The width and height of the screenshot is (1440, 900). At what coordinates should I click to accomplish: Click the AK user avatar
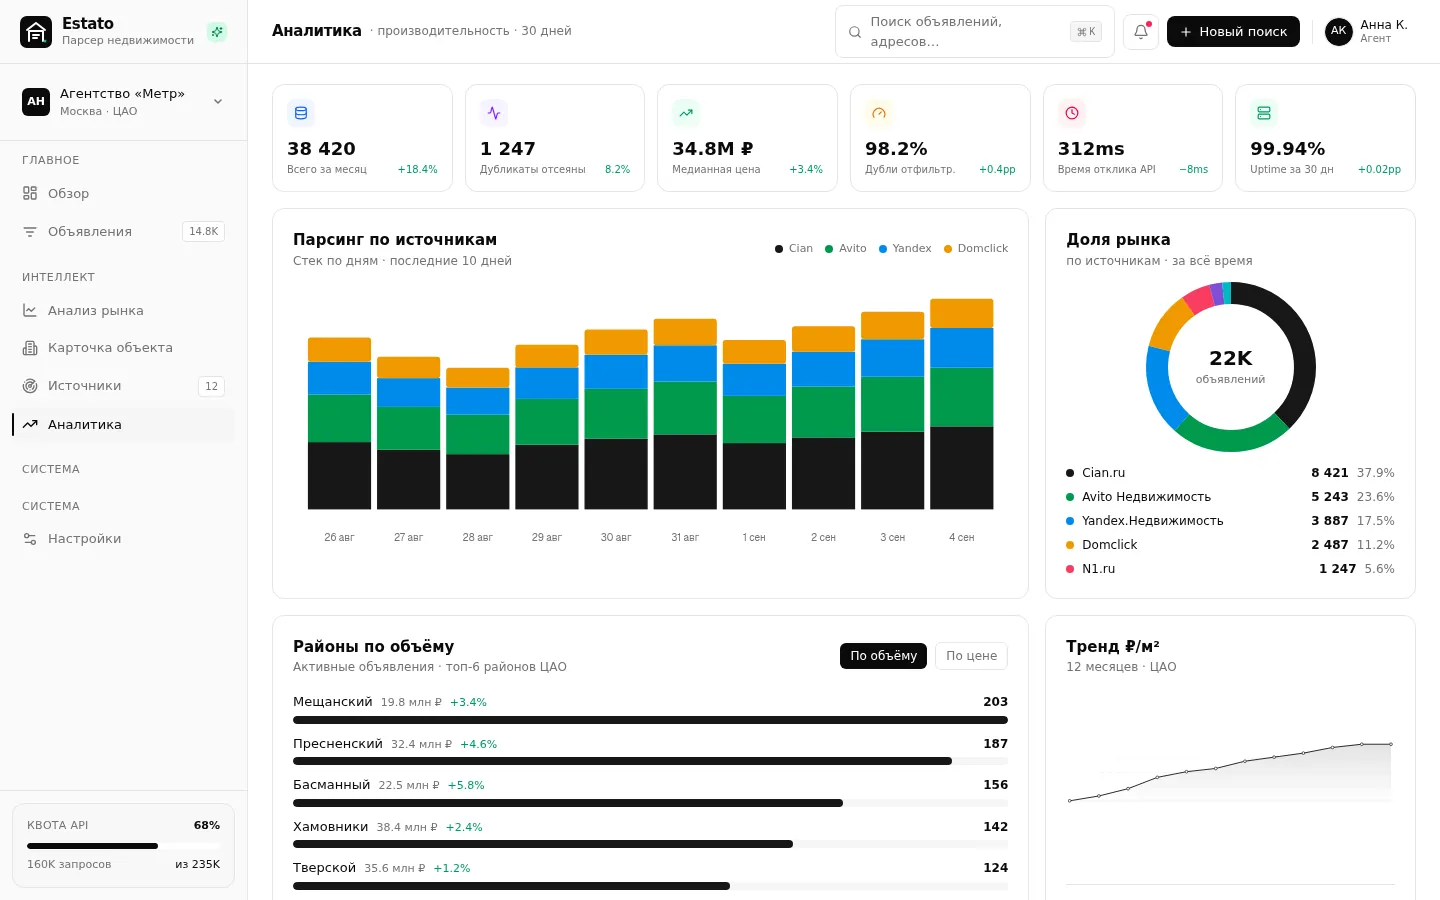point(1339,32)
